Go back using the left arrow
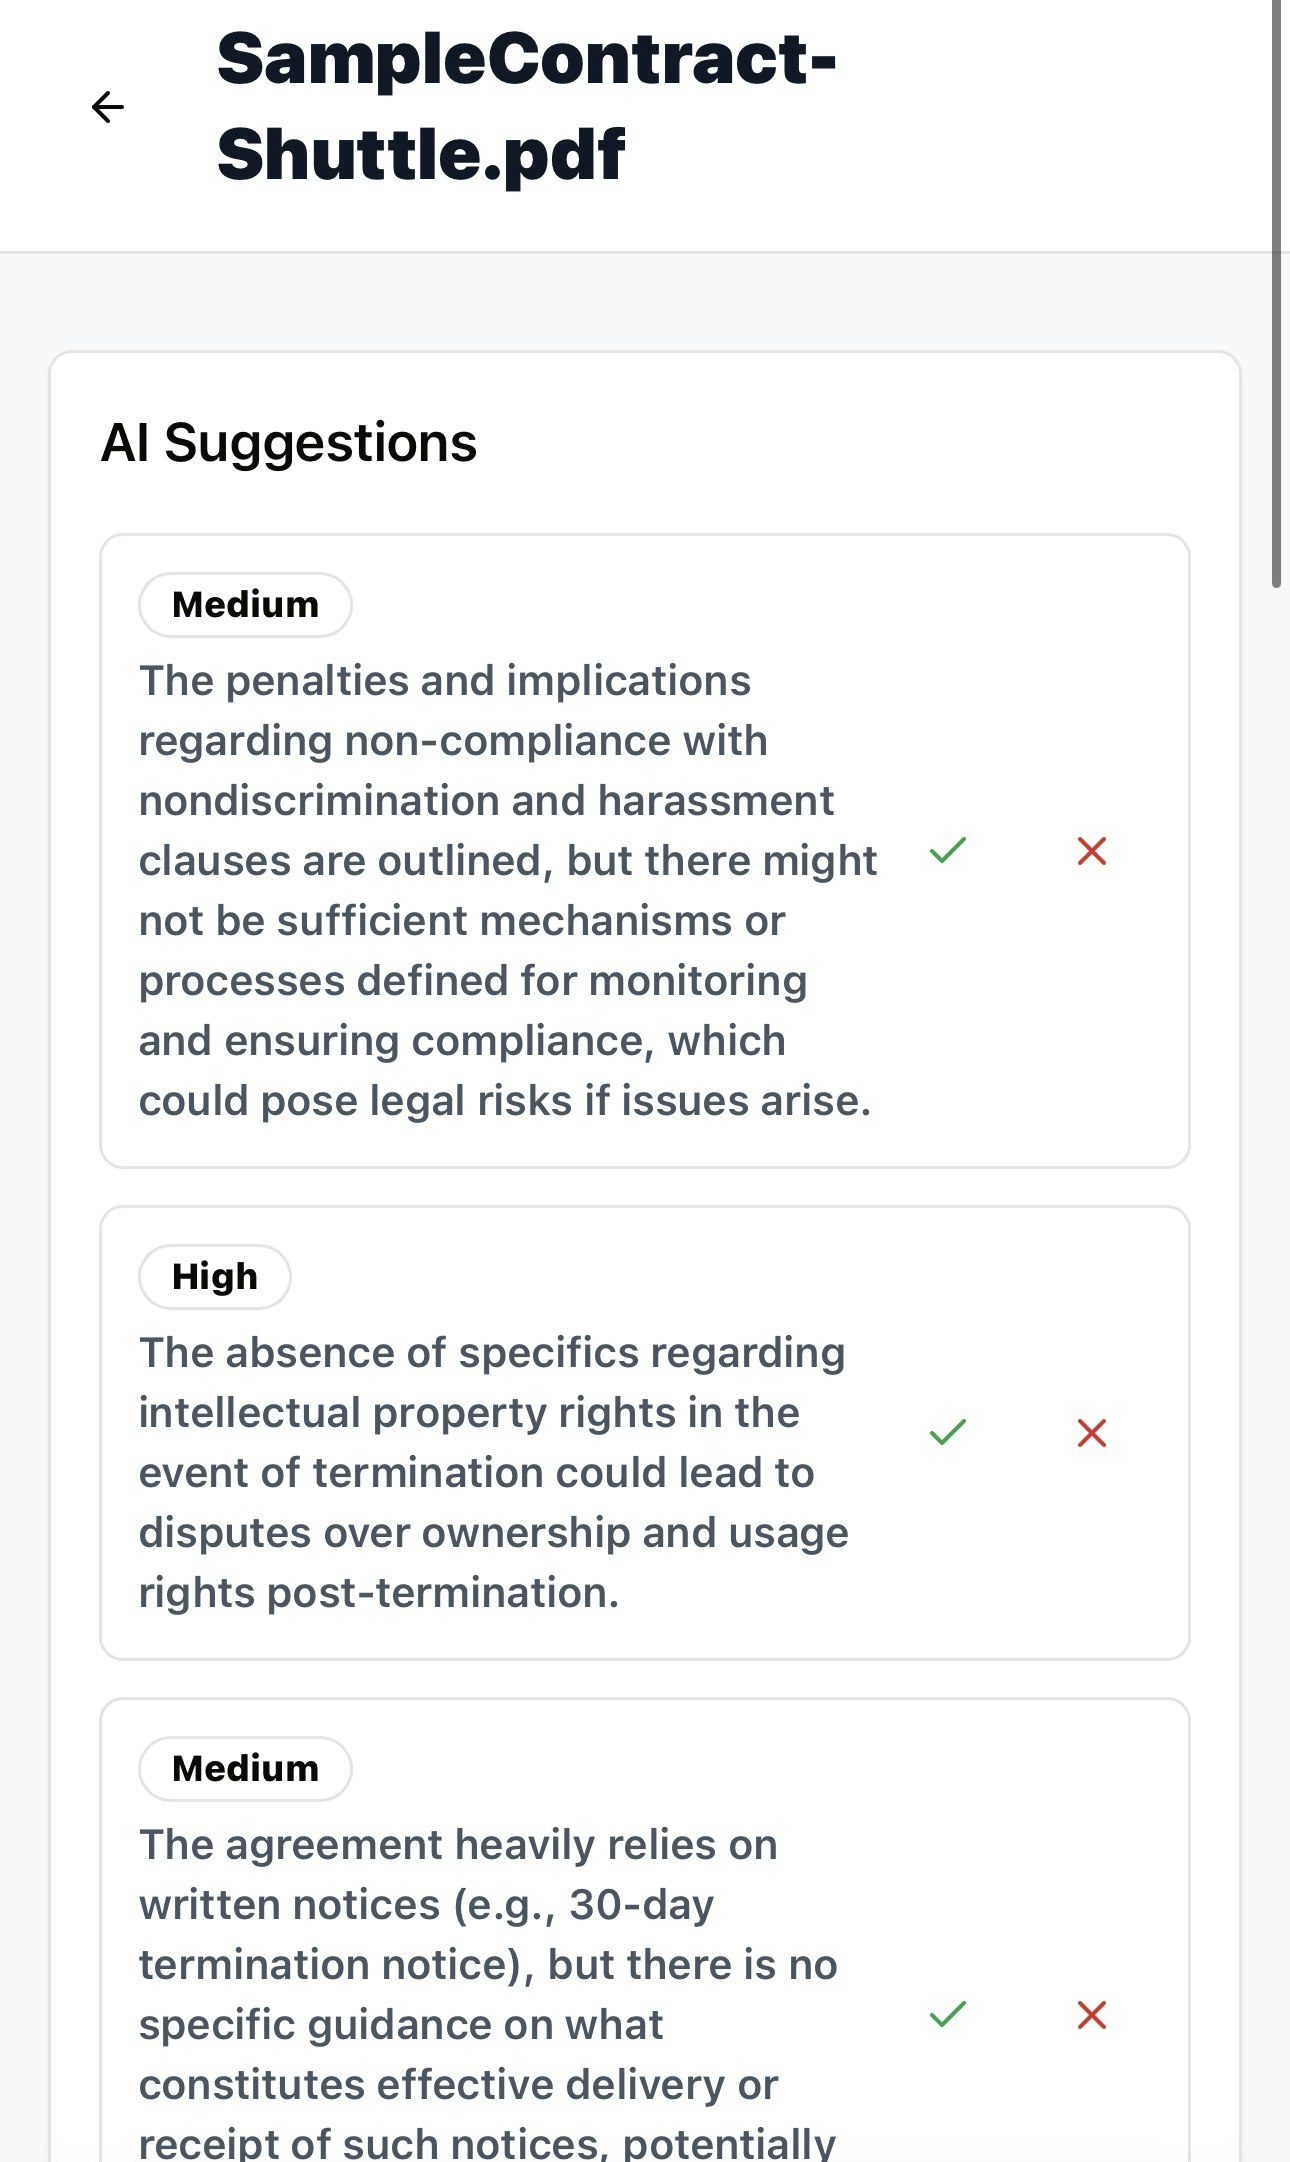 tap(107, 107)
